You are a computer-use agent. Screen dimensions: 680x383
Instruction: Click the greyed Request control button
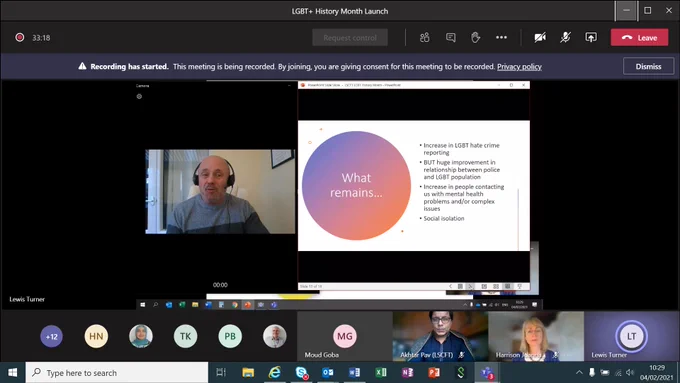tap(350, 38)
